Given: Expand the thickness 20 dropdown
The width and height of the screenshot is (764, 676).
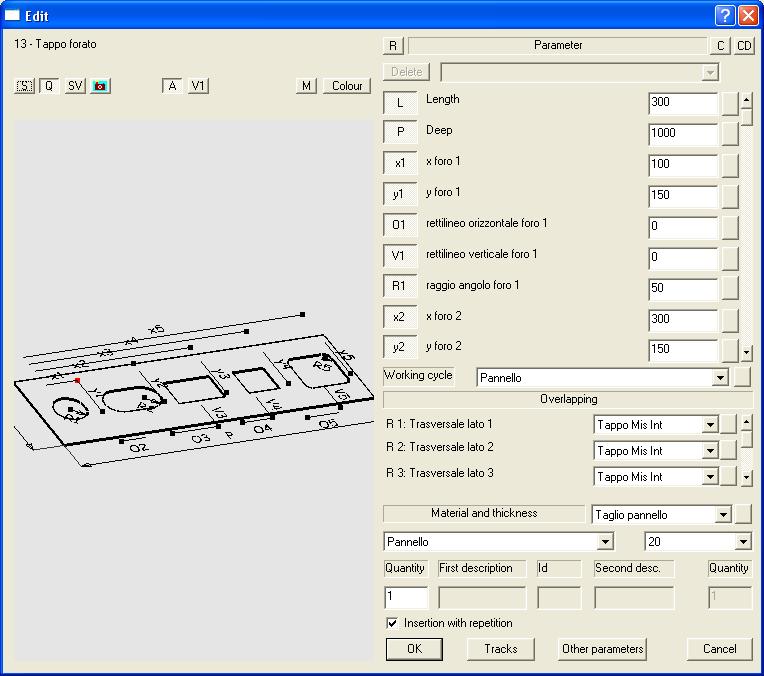Looking at the screenshot, I should [742, 542].
